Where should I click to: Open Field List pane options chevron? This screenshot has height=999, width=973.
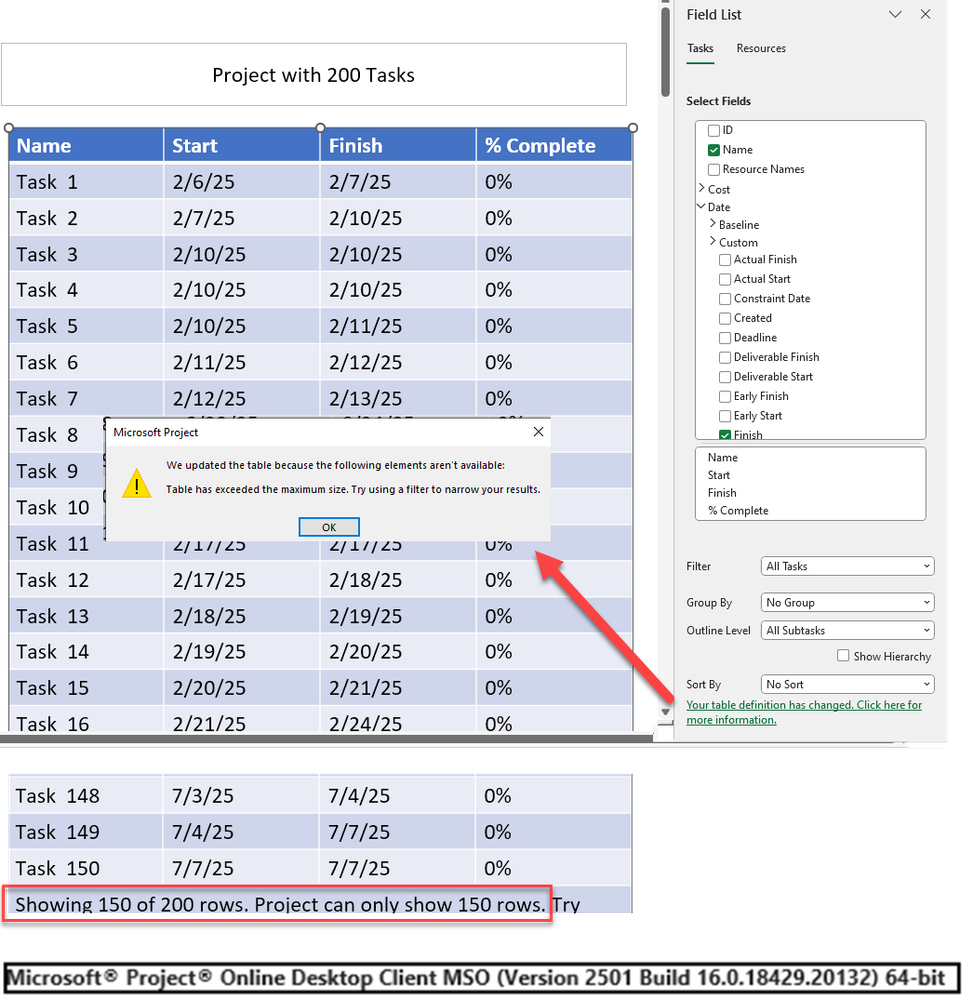(x=895, y=14)
